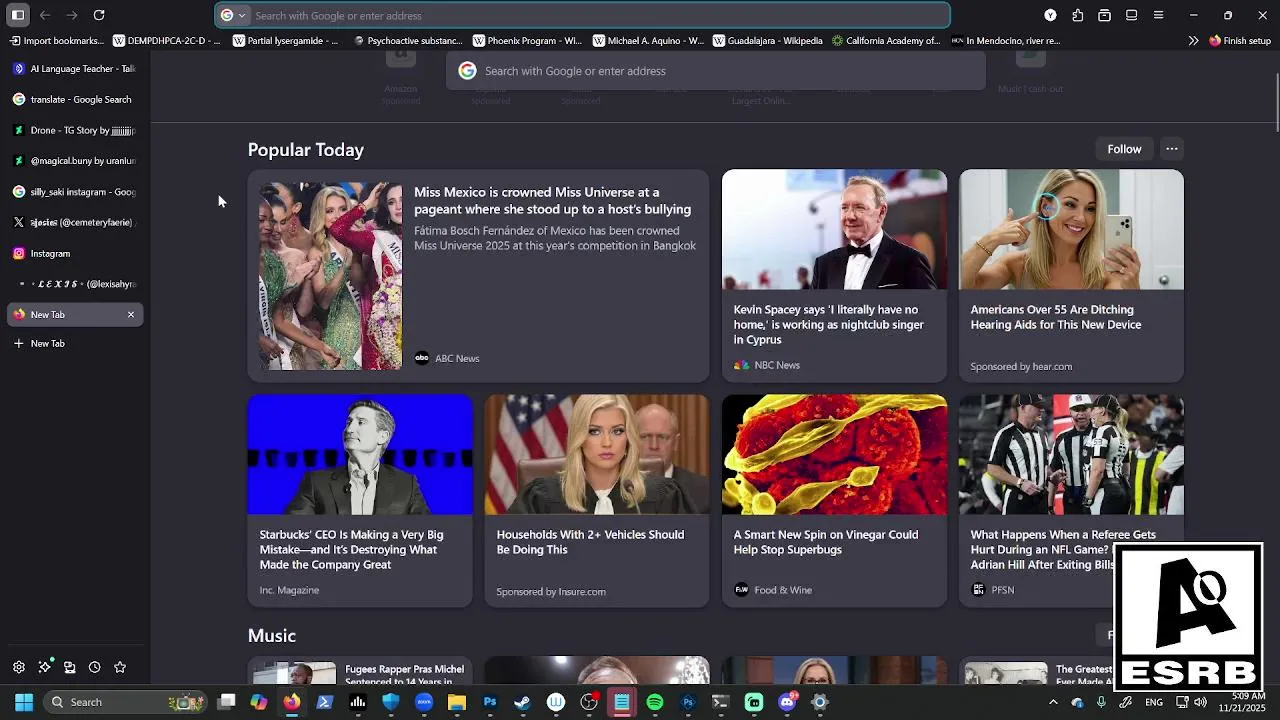Switch to the @magical.buny tab
This screenshot has height=720, width=1280.
pos(75,160)
